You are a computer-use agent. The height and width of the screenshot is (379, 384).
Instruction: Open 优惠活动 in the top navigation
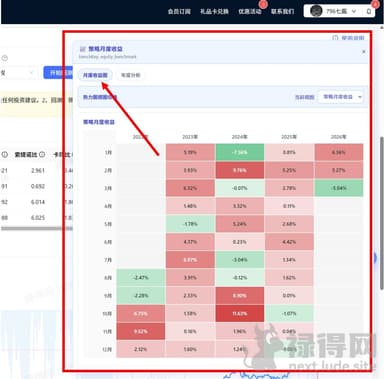(x=250, y=11)
